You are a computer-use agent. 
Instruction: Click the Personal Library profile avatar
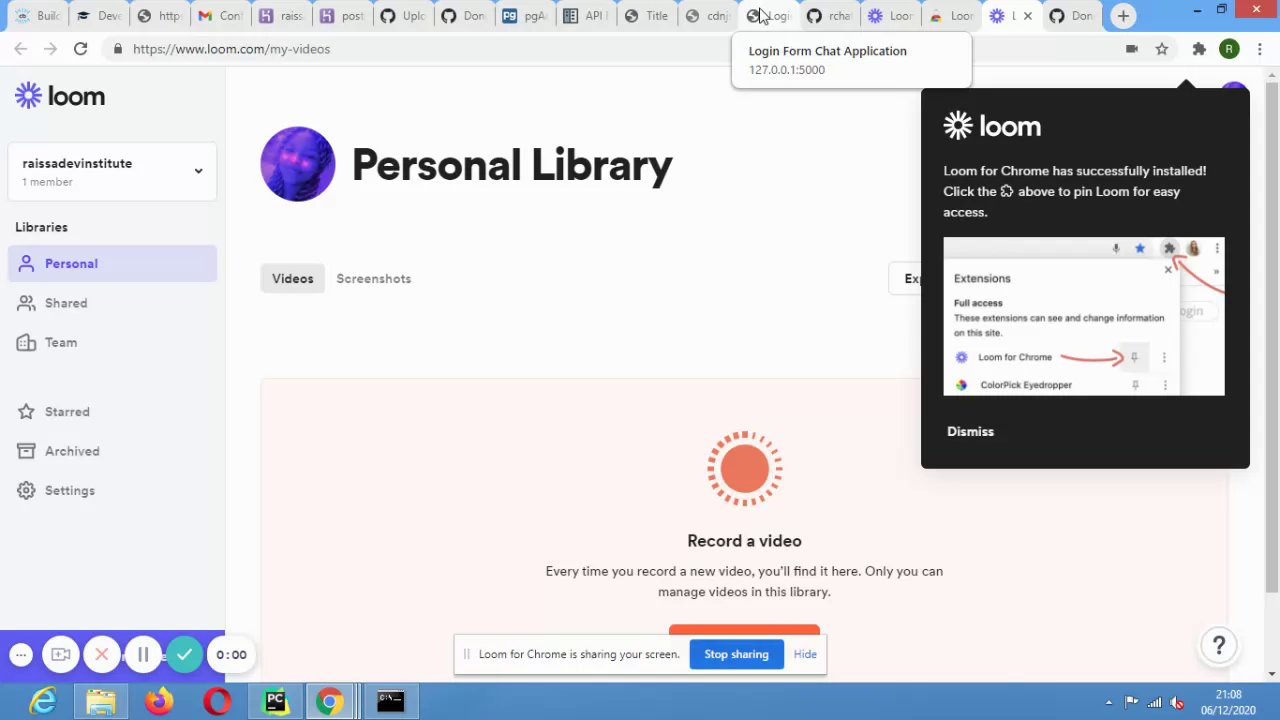tap(298, 164)
